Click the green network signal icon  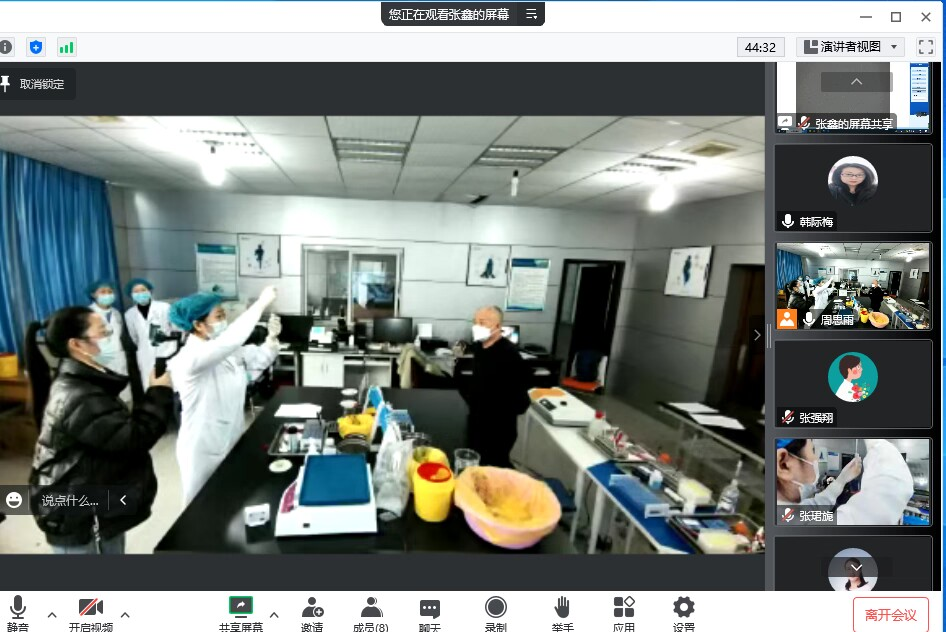click(x=66, y=47)
